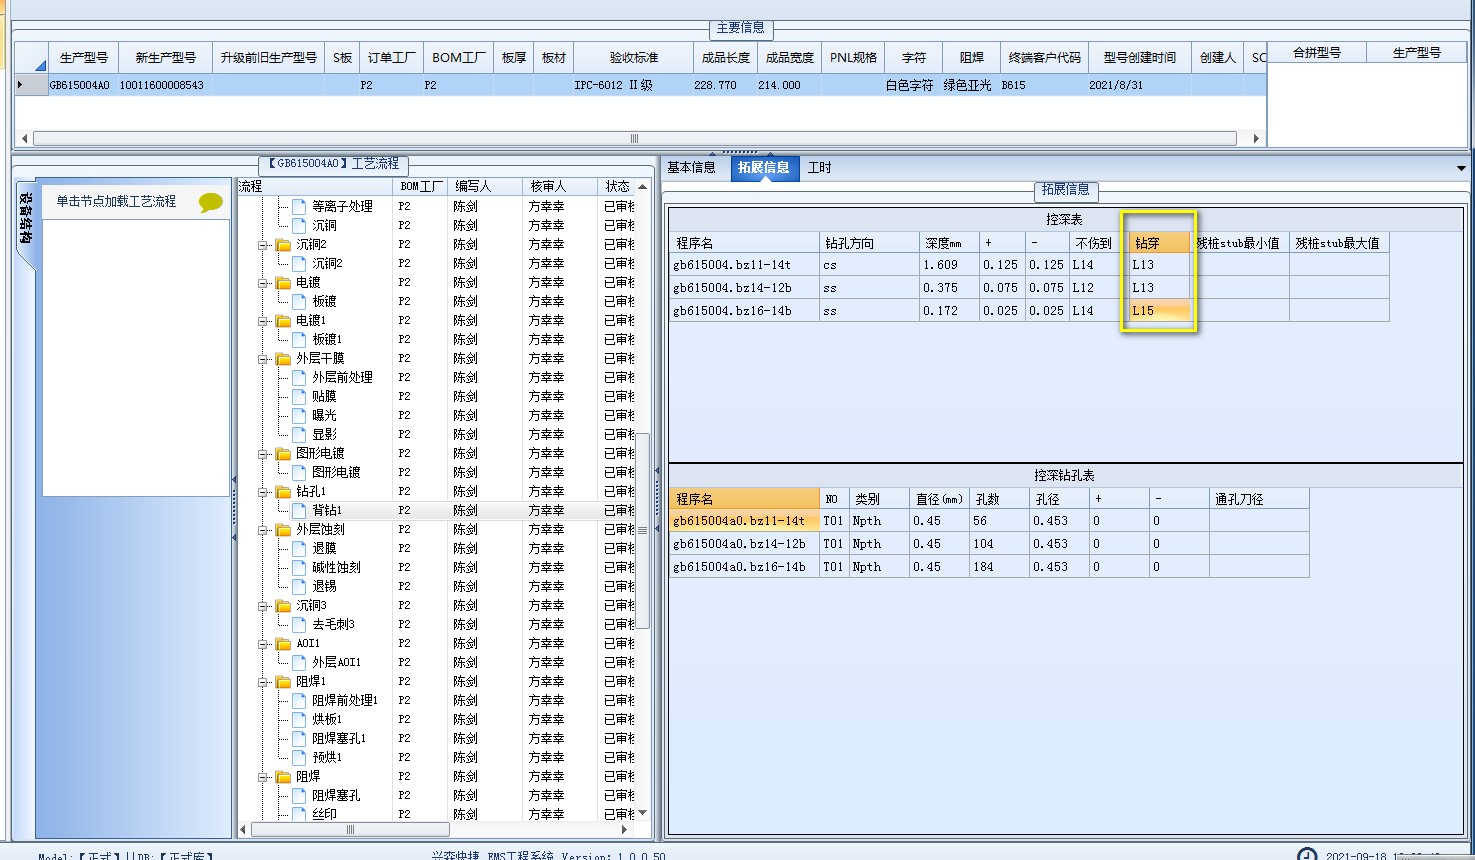Click the folder icon of 外层干膜
Image resolution: width=1475 pixels, height=860 pixels.
pos(283,358)
